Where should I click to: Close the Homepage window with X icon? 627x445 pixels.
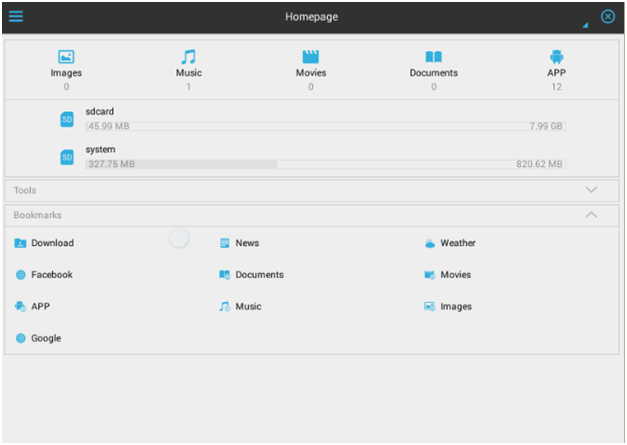click(x=608, y=16)
